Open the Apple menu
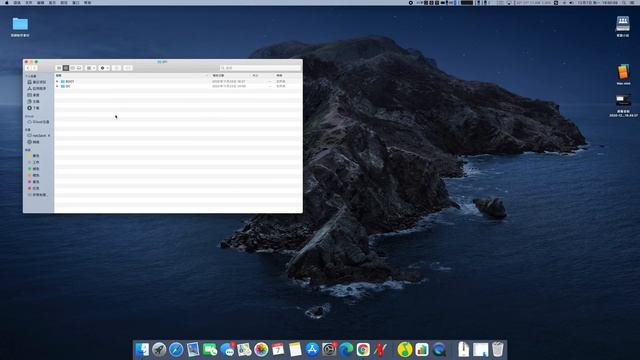This screenshot has width=640, height=360. pyautogui.click(x=6, y=2)
